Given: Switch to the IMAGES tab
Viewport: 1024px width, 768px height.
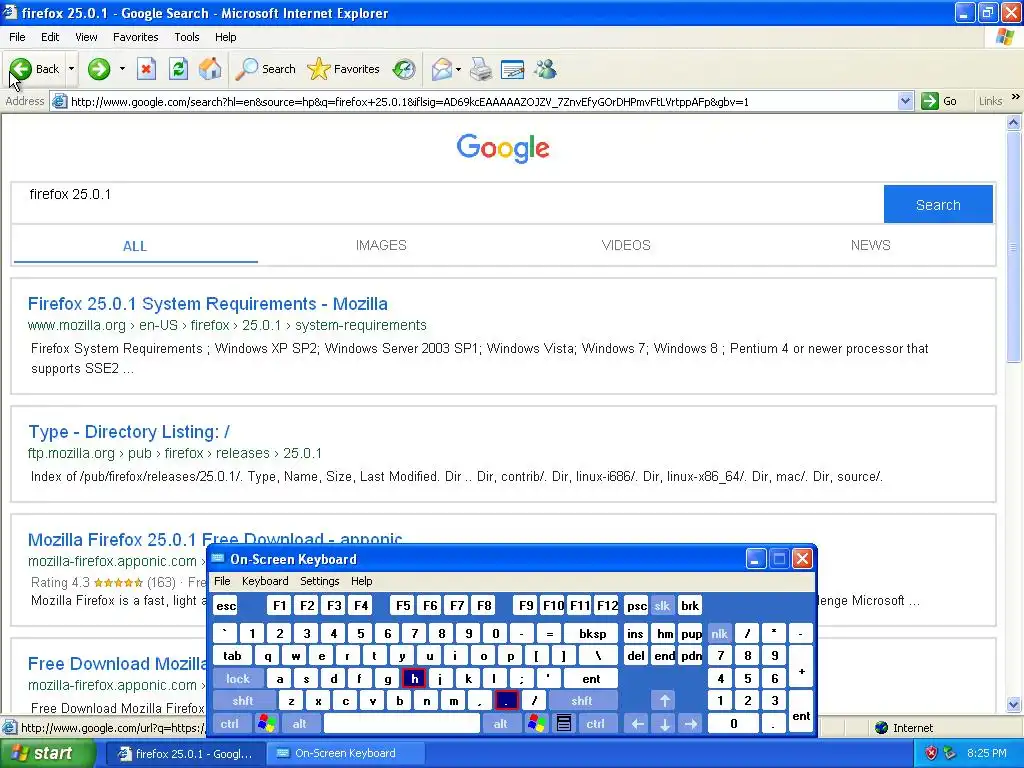Looking at the screenshot, I should pyautogui.click(x=381, y=245).
